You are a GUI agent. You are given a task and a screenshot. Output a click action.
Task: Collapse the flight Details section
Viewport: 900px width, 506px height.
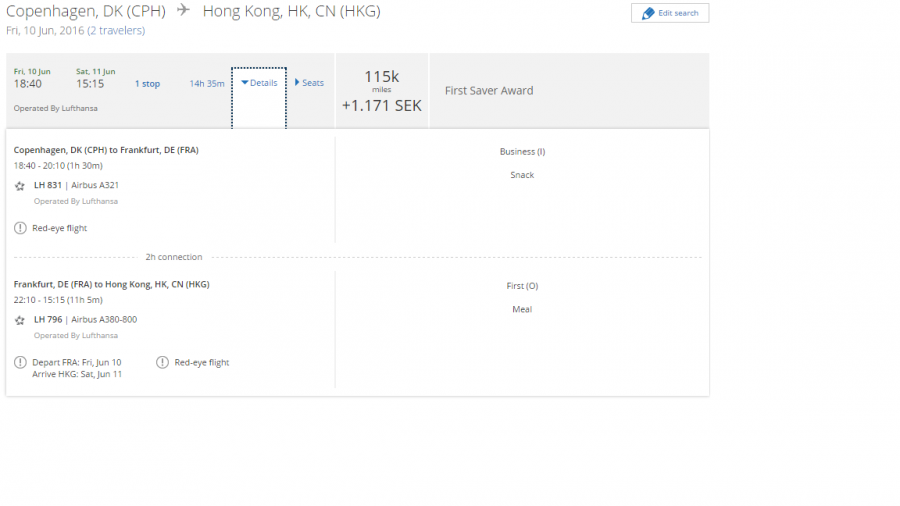259,83
